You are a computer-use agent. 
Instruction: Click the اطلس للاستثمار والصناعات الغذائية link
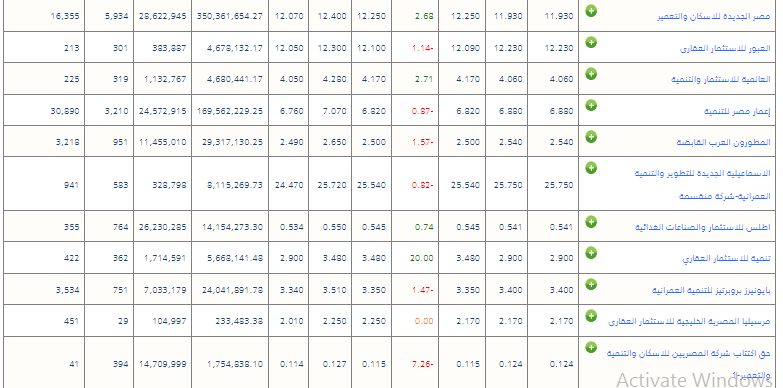703,228
